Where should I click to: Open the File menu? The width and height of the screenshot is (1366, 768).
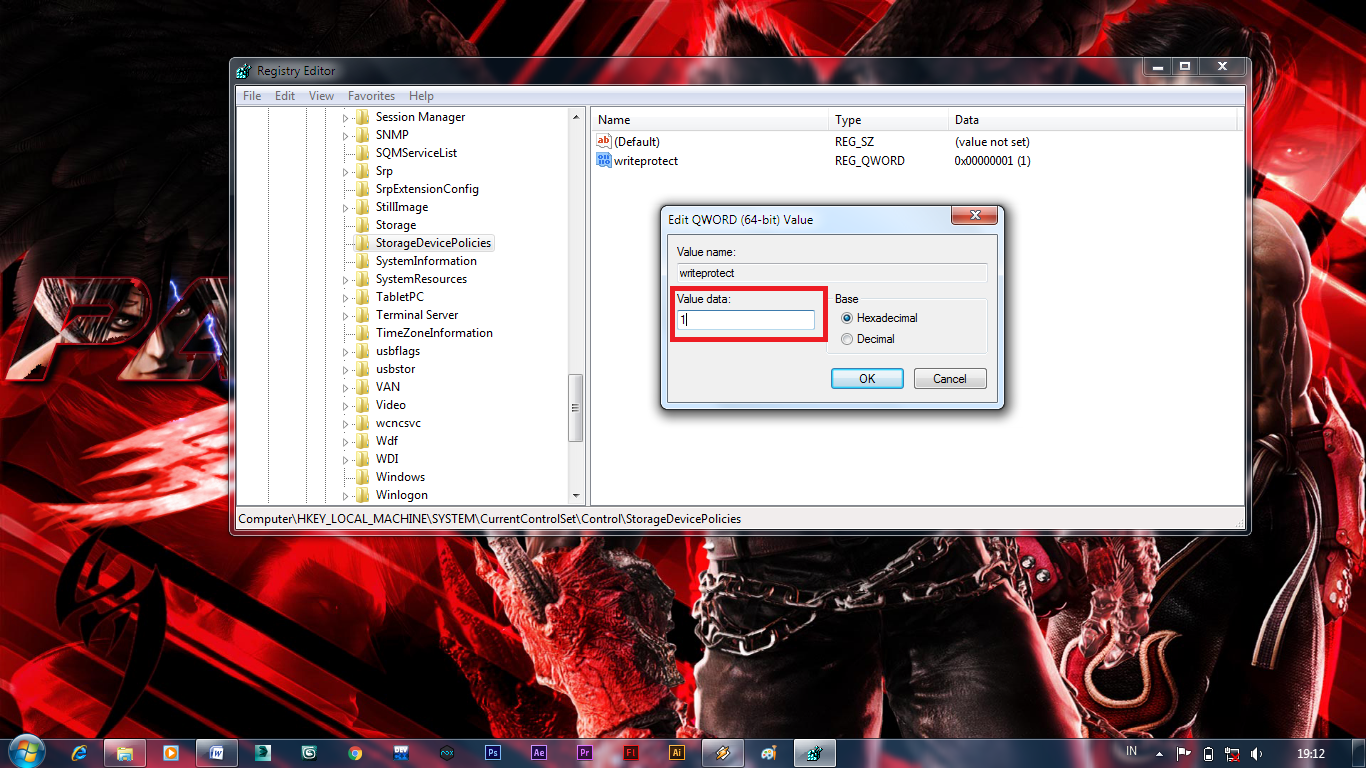[252, 96]
